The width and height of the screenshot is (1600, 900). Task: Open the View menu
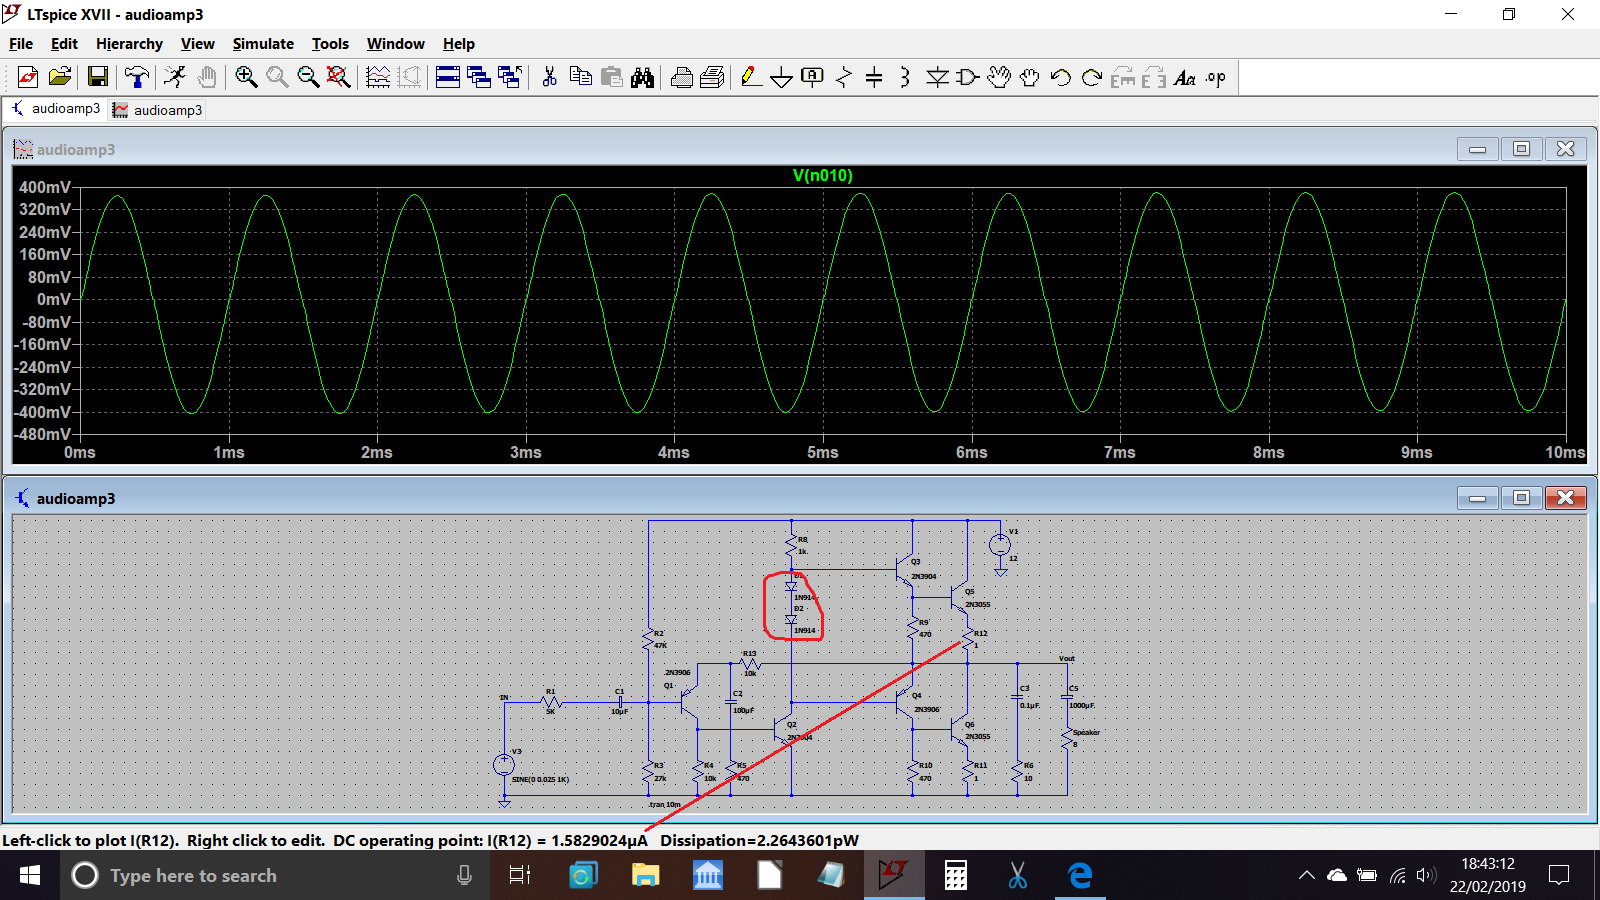197,44
